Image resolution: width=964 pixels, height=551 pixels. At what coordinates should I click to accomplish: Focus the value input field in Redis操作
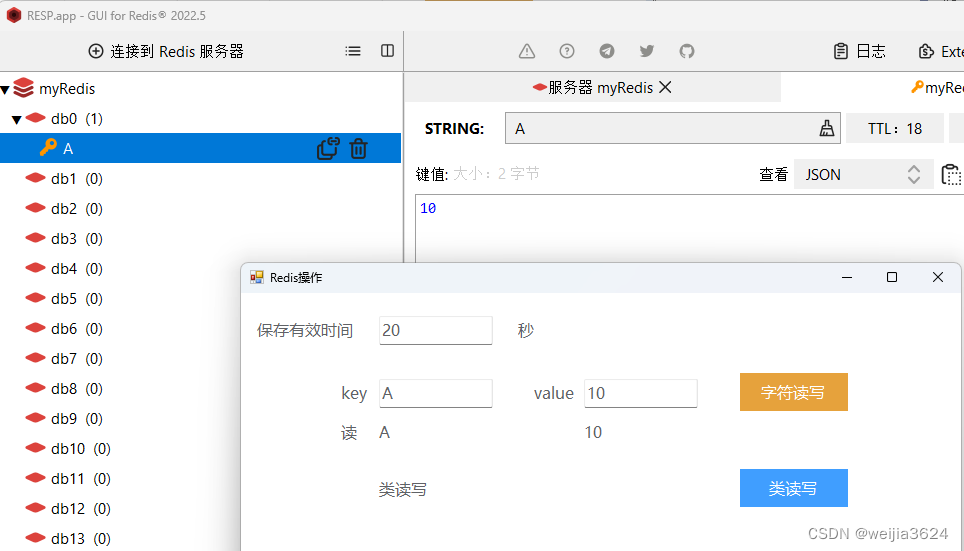tap(641, 393)
